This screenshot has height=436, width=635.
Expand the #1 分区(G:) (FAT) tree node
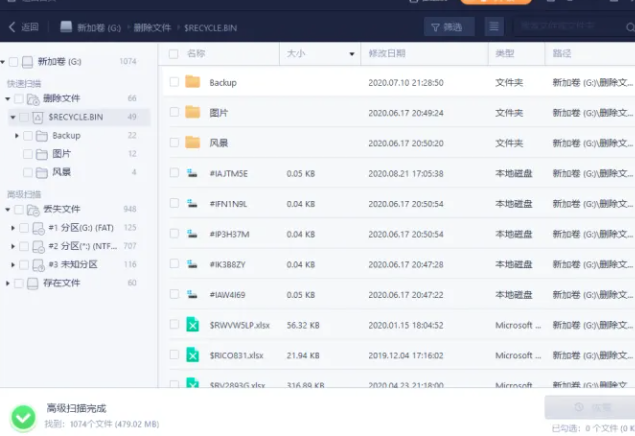pos(14,228)
